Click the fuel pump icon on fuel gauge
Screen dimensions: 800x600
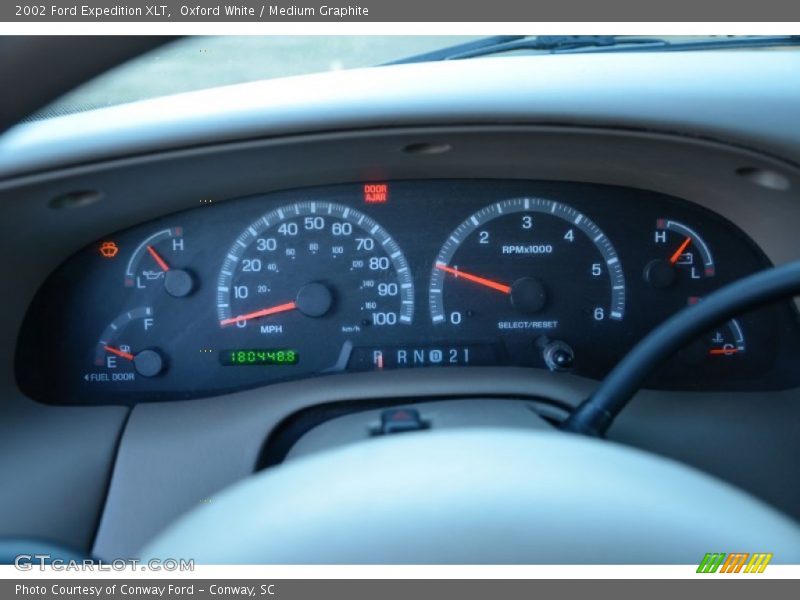click(125, 349)
